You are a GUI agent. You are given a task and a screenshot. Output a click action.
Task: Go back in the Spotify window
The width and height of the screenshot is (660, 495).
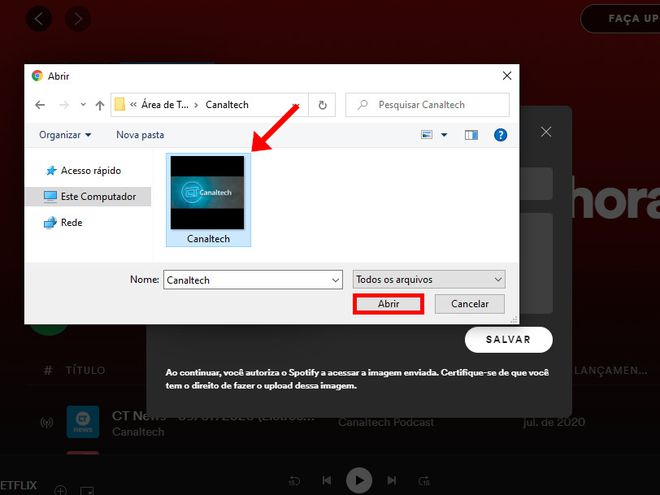pyautogui.click(x=39, y=19)
